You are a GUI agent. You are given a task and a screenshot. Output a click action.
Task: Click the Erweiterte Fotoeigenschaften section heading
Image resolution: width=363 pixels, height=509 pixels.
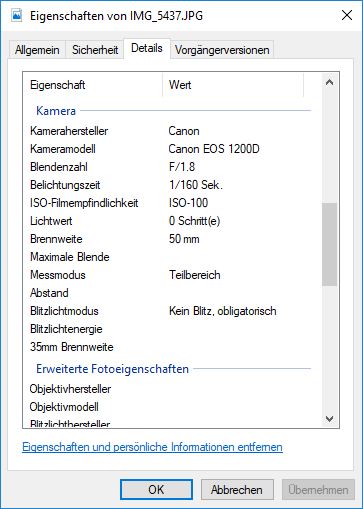pyautogui.click(x=112, y=369)
